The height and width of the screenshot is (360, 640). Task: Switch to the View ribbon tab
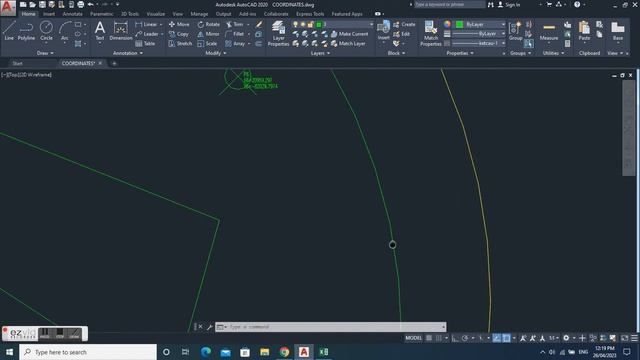(x=178, y=14)
